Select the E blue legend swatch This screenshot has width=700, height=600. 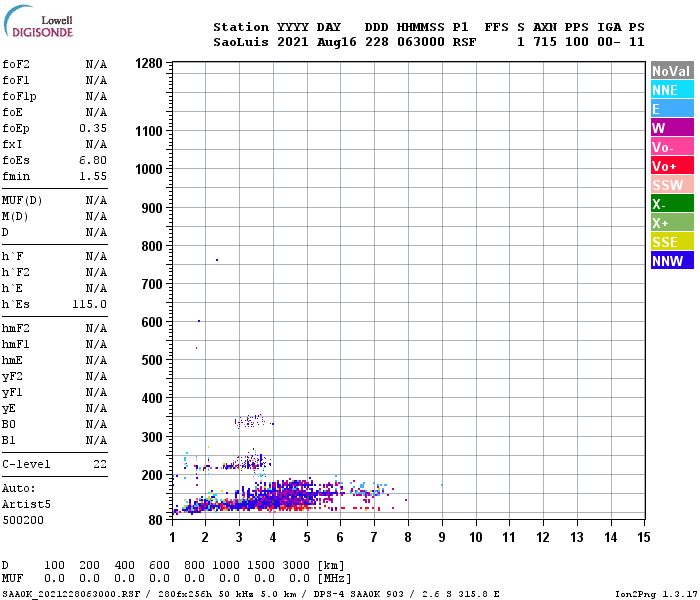672,109
